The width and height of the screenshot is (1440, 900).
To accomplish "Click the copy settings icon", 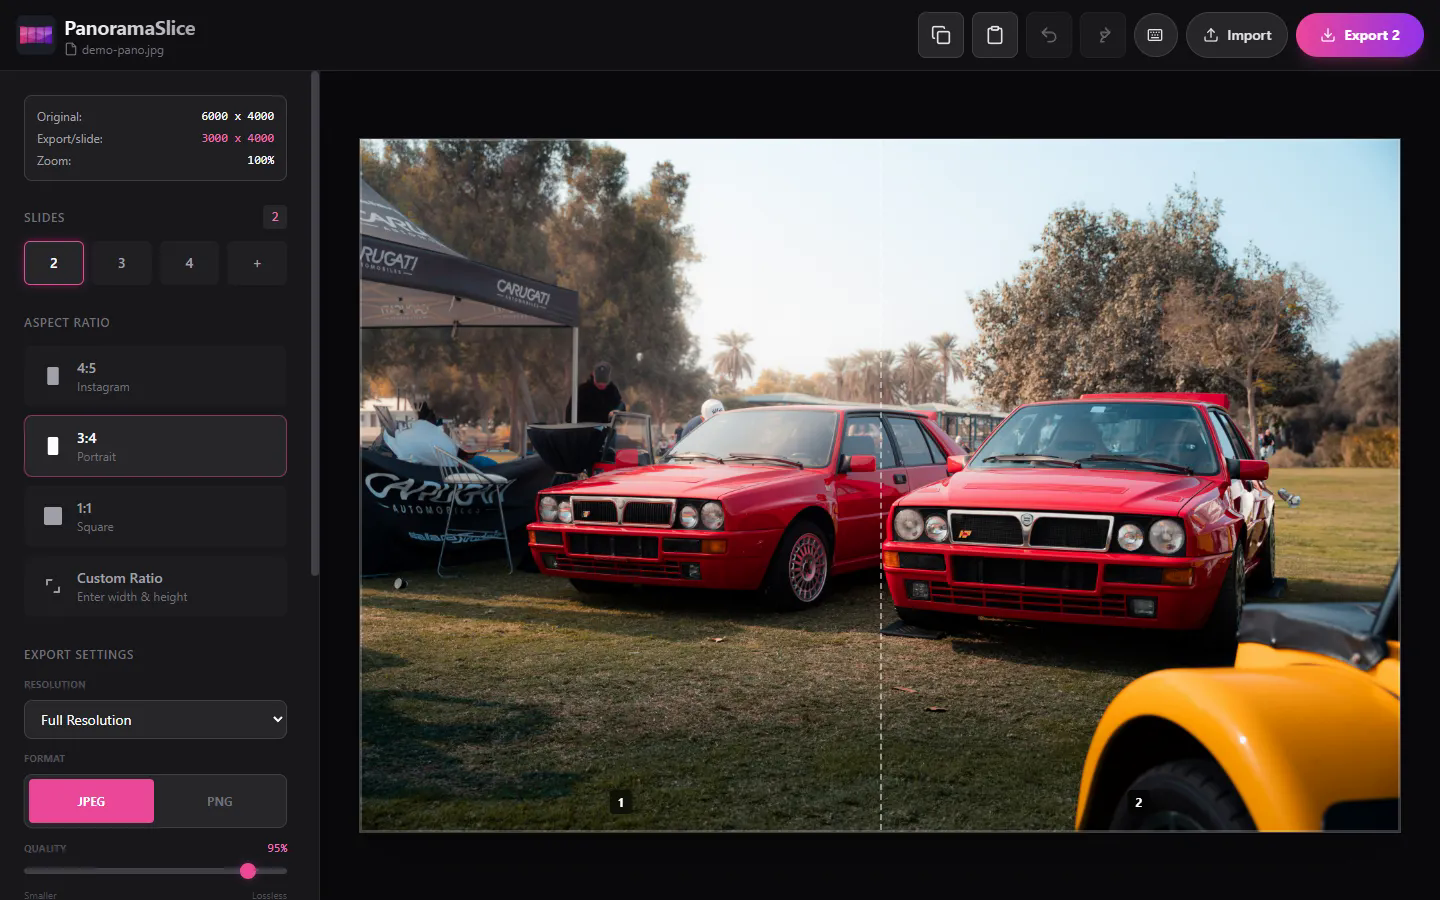I will [940, 35].
